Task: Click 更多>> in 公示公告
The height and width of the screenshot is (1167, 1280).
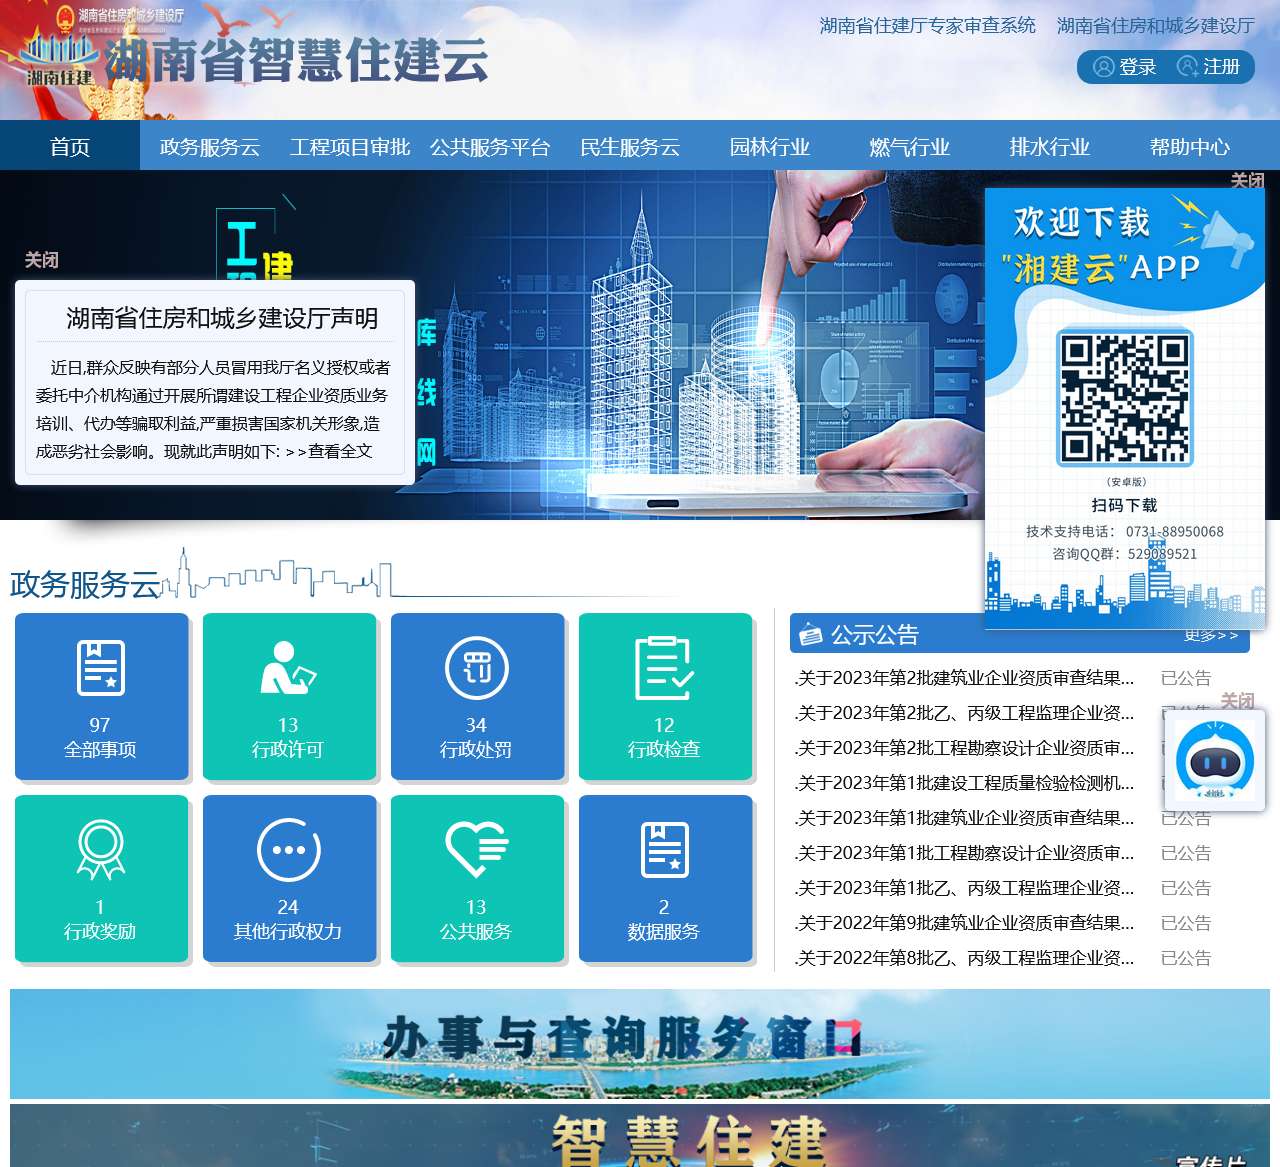Action: click(1211, 636)
